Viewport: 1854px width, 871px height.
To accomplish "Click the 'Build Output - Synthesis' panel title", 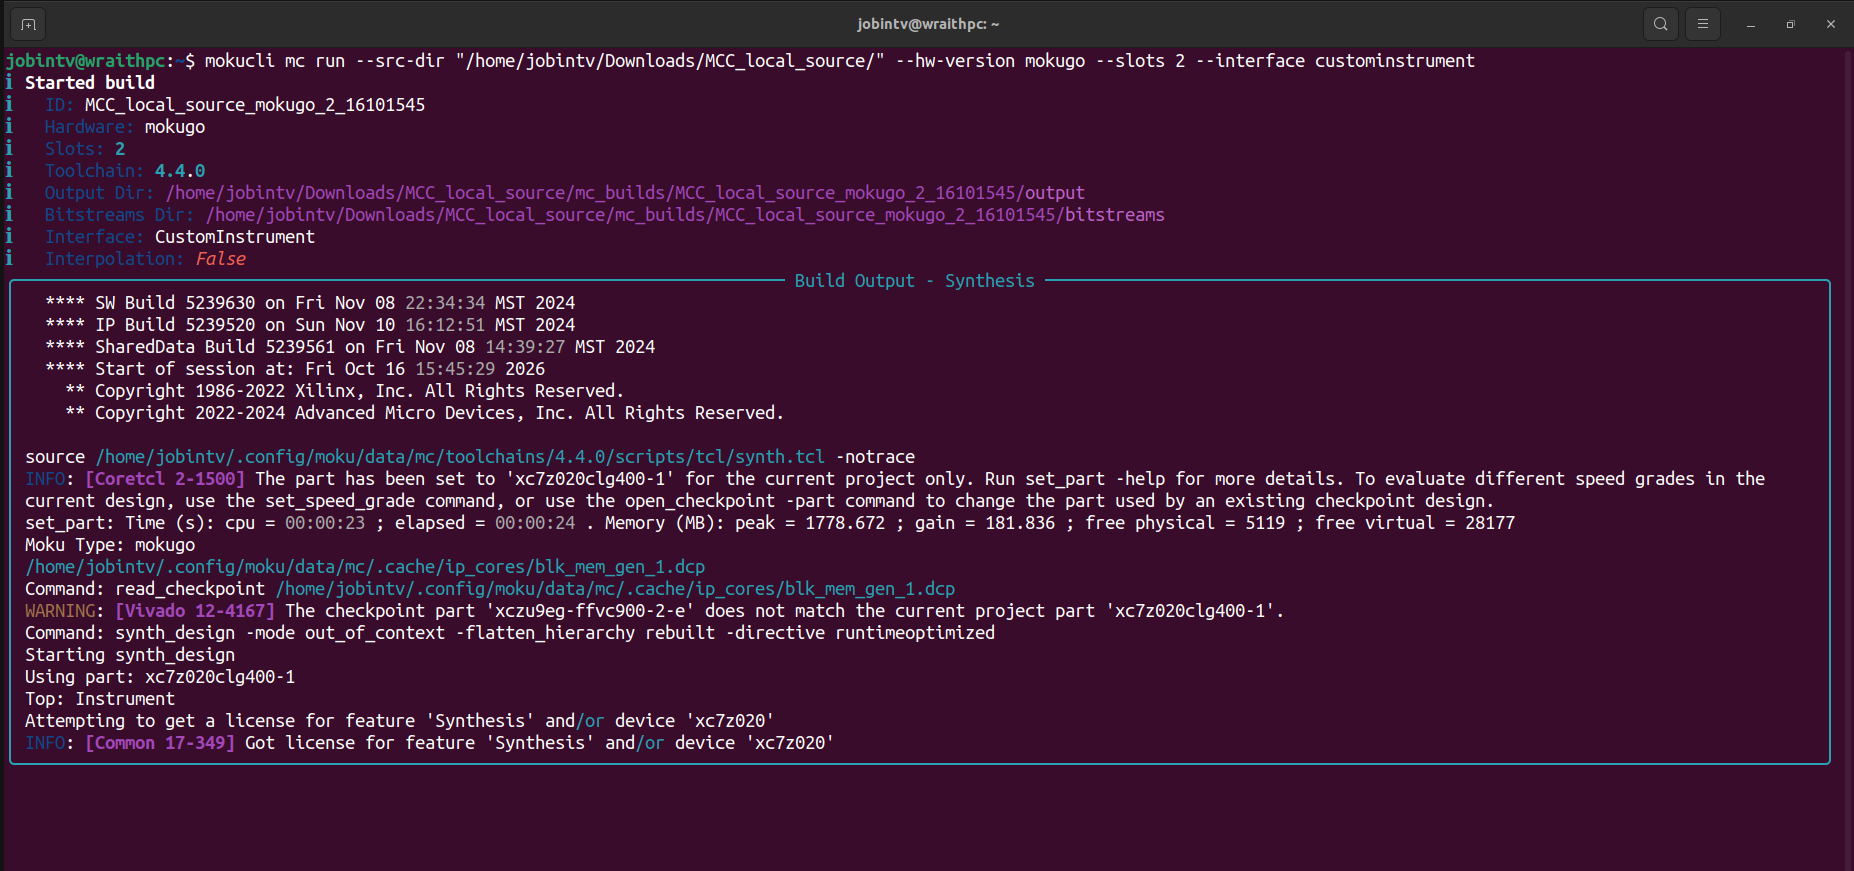I will (x=915, y=281).
